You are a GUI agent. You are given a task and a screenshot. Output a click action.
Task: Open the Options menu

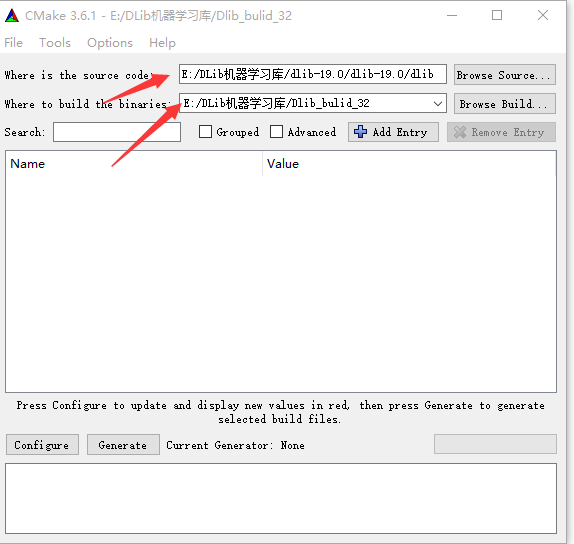[x=110, y=43]
